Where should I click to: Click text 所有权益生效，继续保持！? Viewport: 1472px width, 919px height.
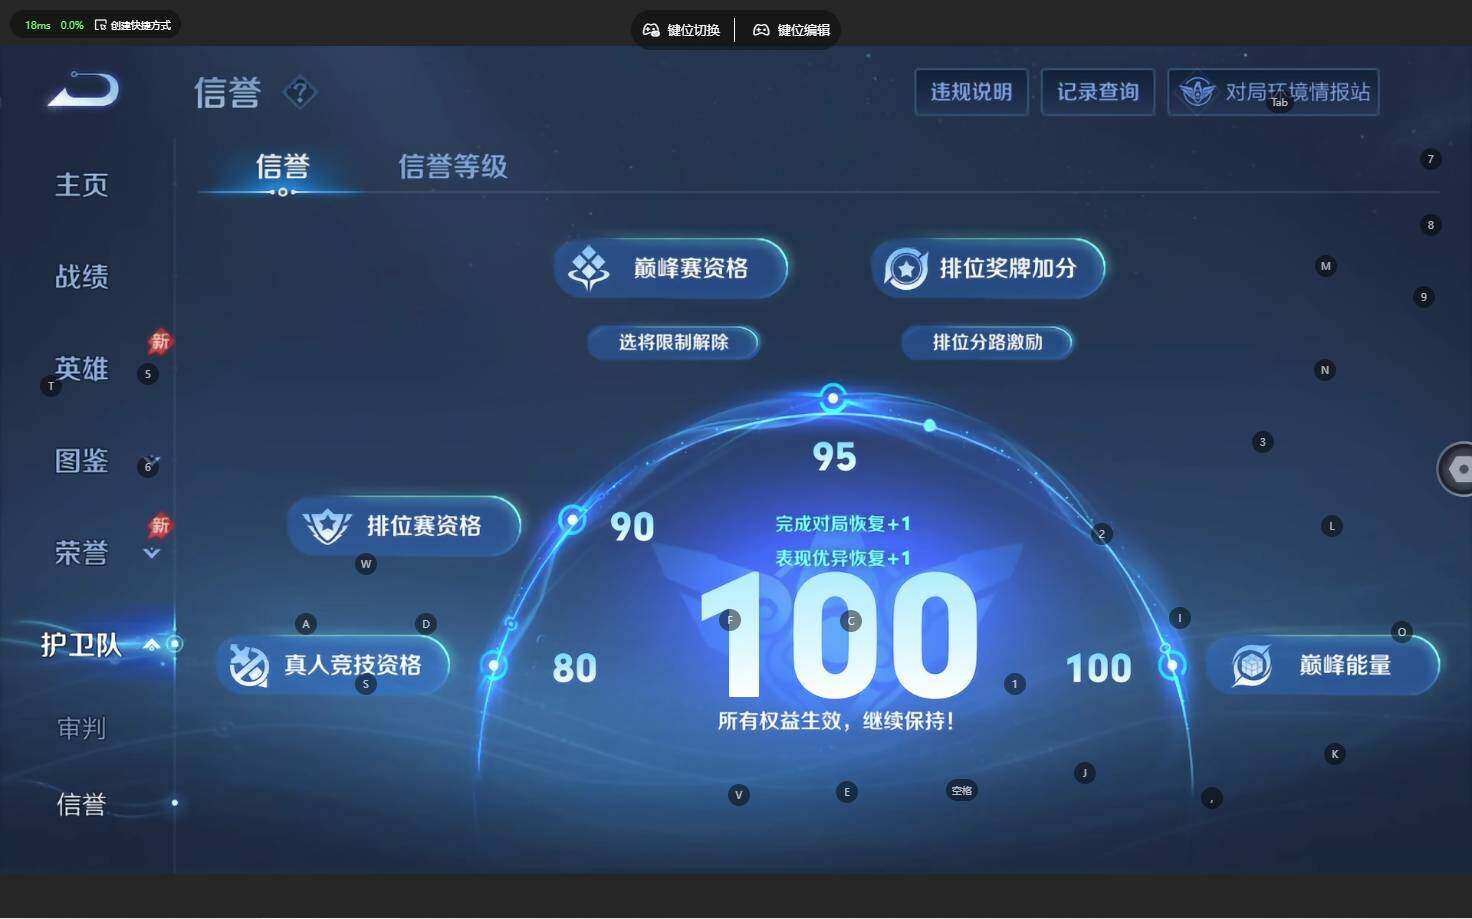pyautogui.click(x=836, y=721)
